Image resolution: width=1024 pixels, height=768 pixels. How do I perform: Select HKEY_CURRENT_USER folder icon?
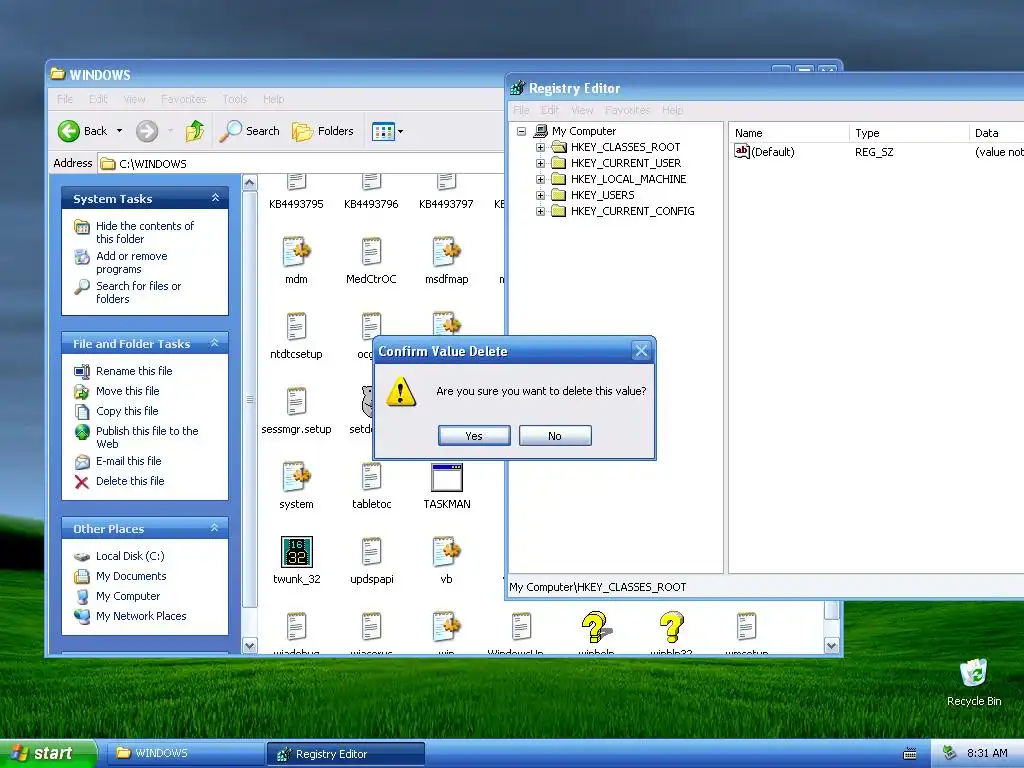pyautogui.click(x=558, y=163)
